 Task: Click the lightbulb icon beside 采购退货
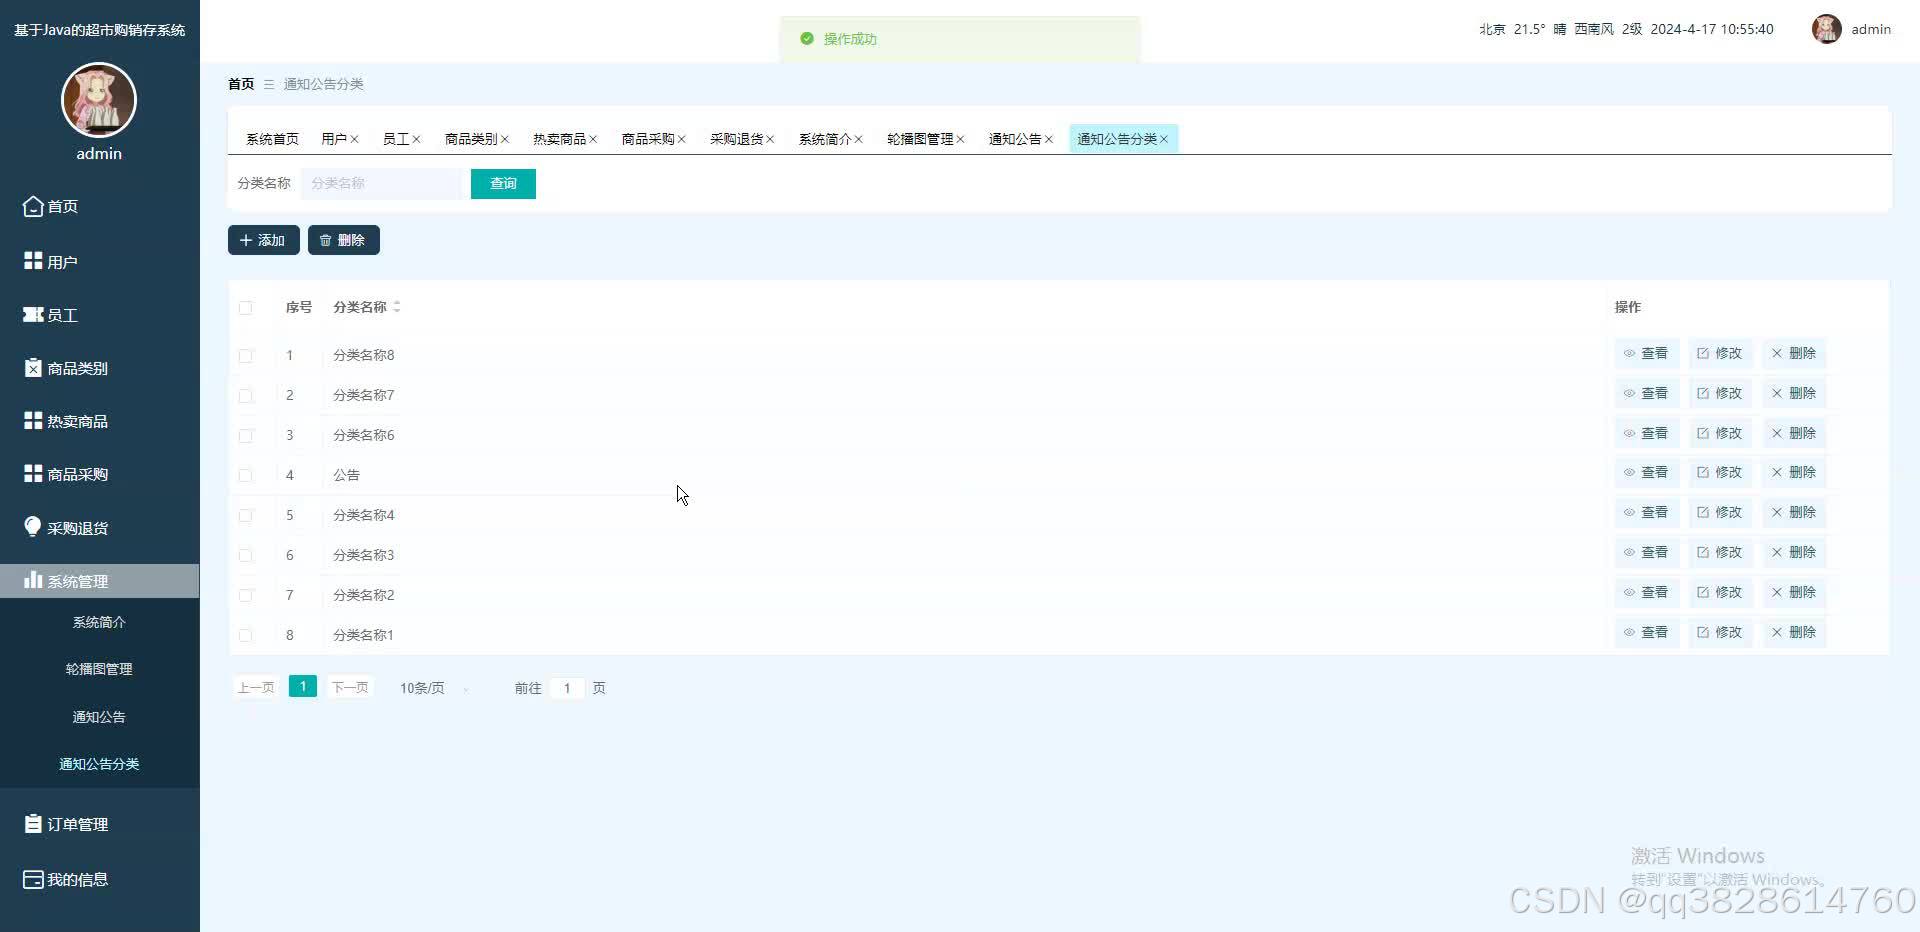click(x=33, y=527)
